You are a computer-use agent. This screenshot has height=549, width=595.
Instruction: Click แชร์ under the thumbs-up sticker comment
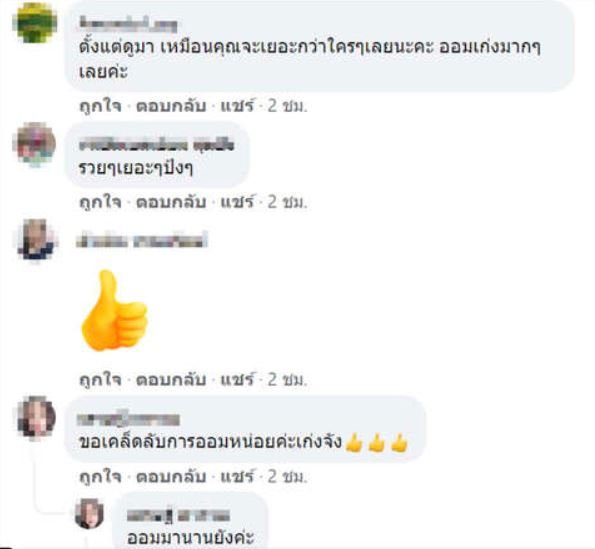click(x=237, y=380)
